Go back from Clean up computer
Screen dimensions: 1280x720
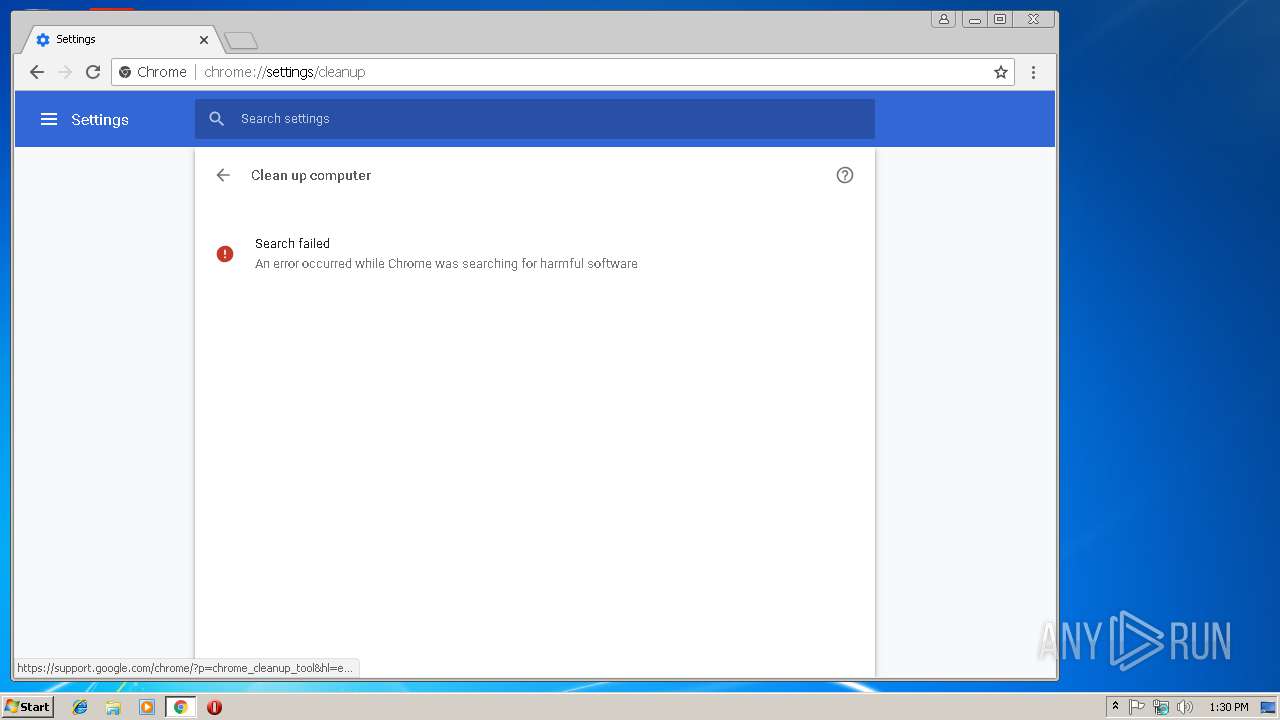(223, 175)
